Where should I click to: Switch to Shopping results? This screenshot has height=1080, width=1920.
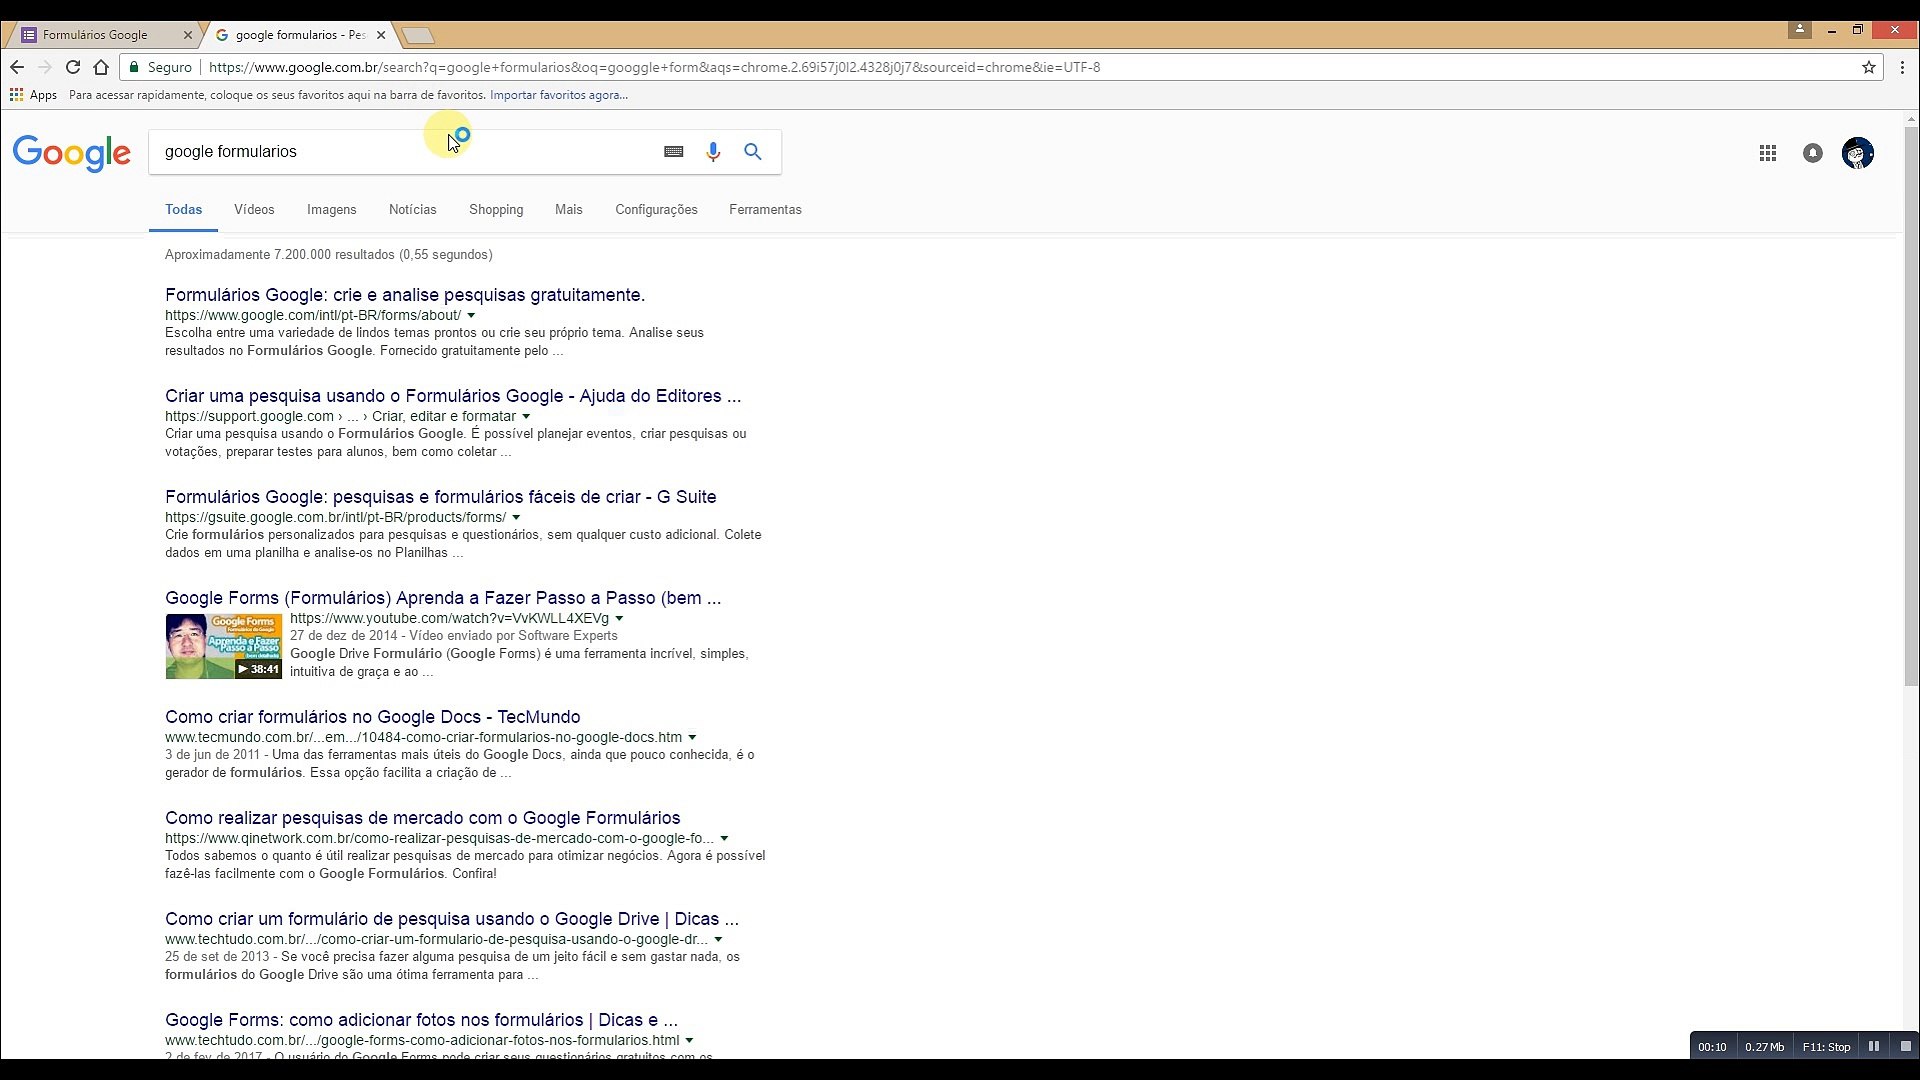(x=496, y=210)
